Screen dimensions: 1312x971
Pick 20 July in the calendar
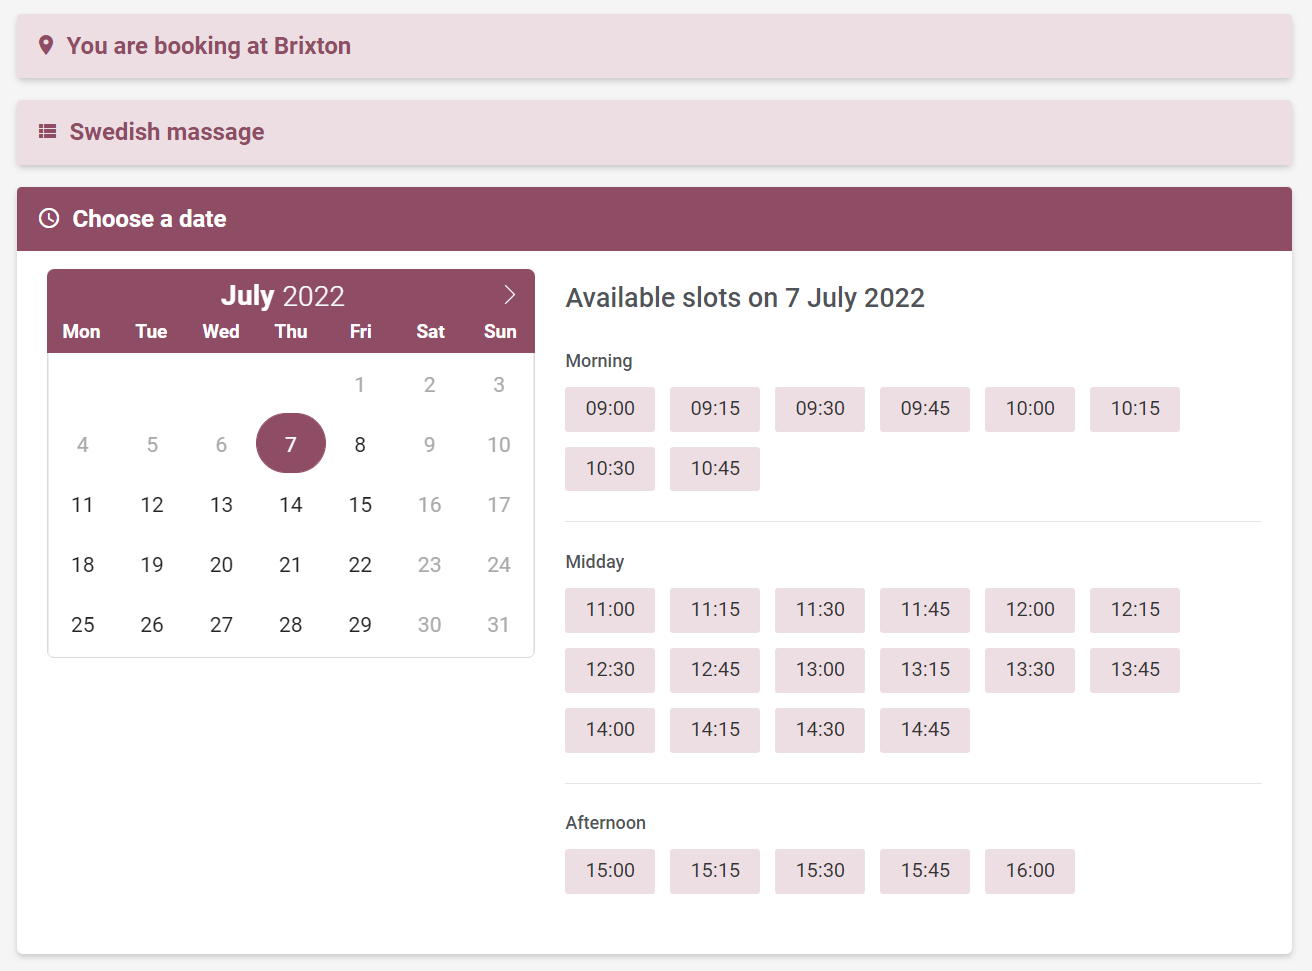click(x=221, y=564)
